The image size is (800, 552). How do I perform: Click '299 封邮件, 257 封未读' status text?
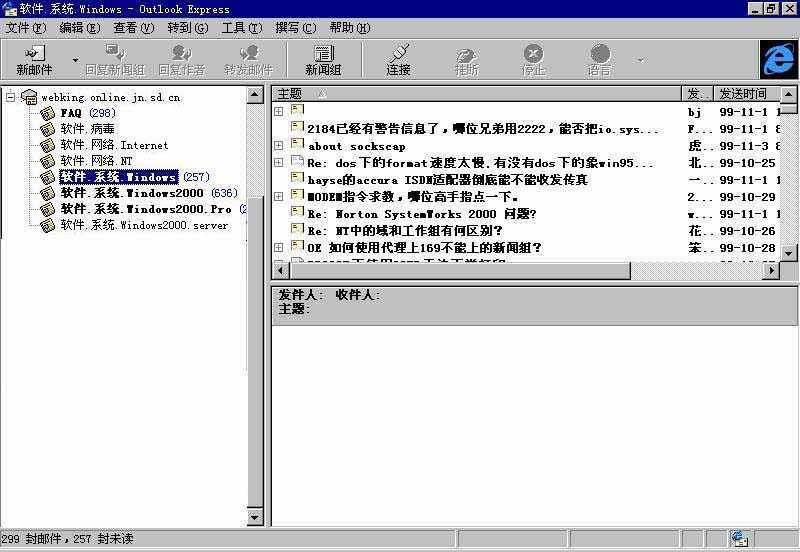67,539
